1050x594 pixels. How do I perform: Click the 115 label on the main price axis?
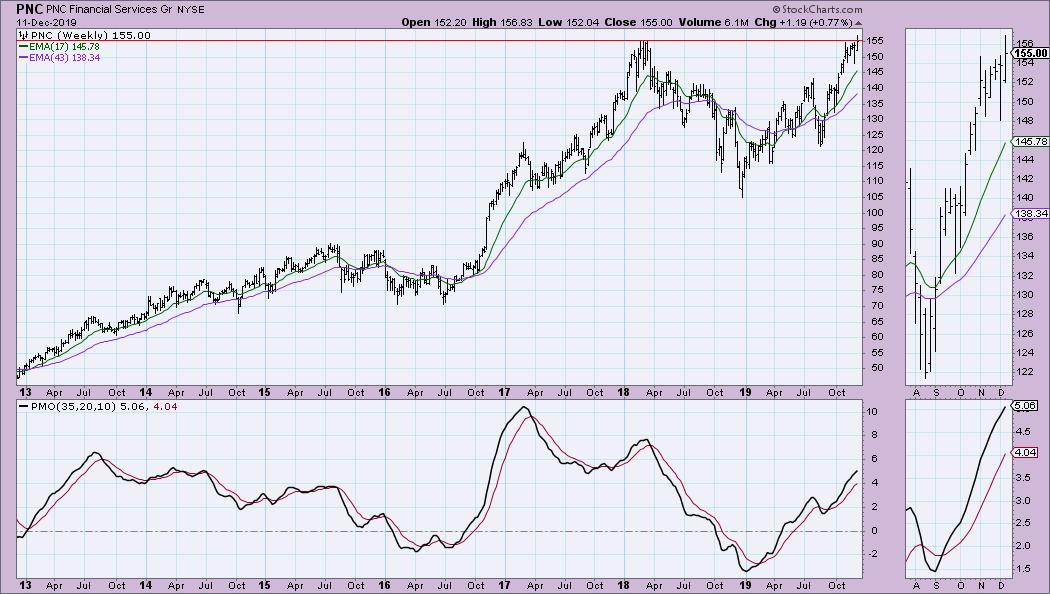click(875, 165)
